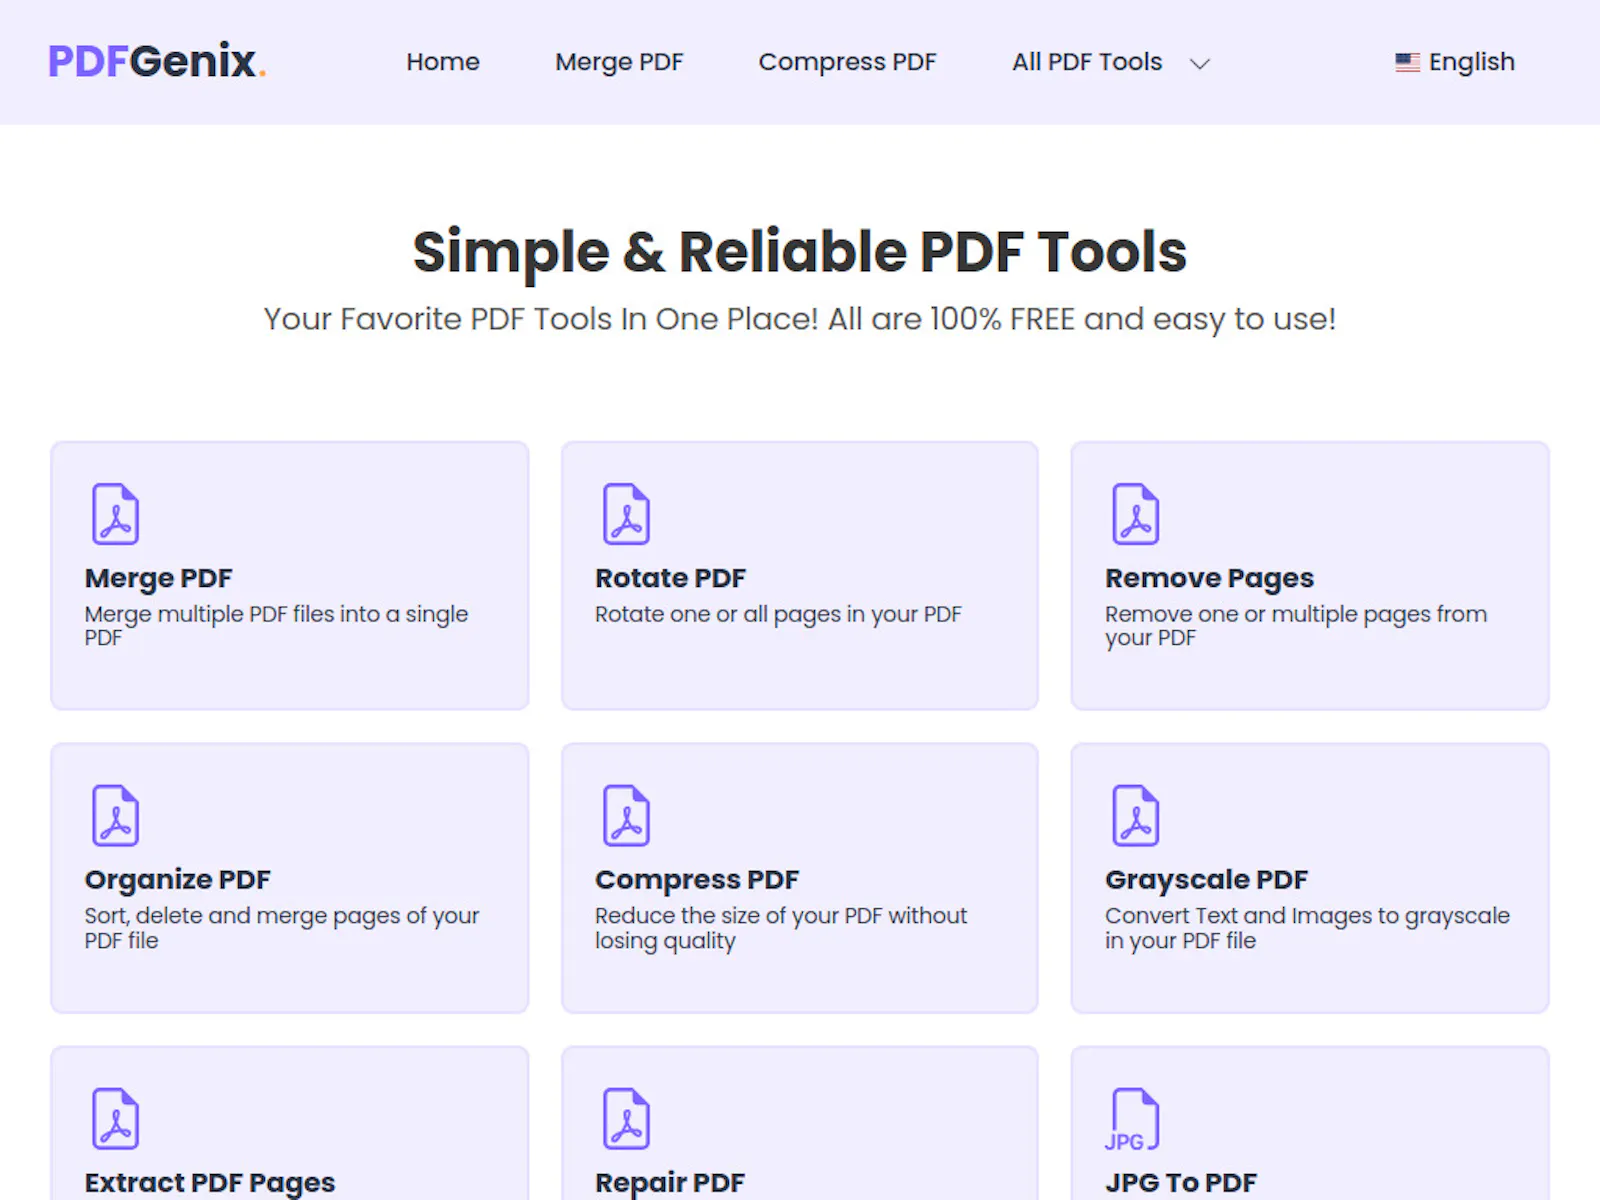The height and width of the screenshot is (1200, 1600).
Task: Expand the All PDF Tools chevron
Action: click(x=1200, y=64)
